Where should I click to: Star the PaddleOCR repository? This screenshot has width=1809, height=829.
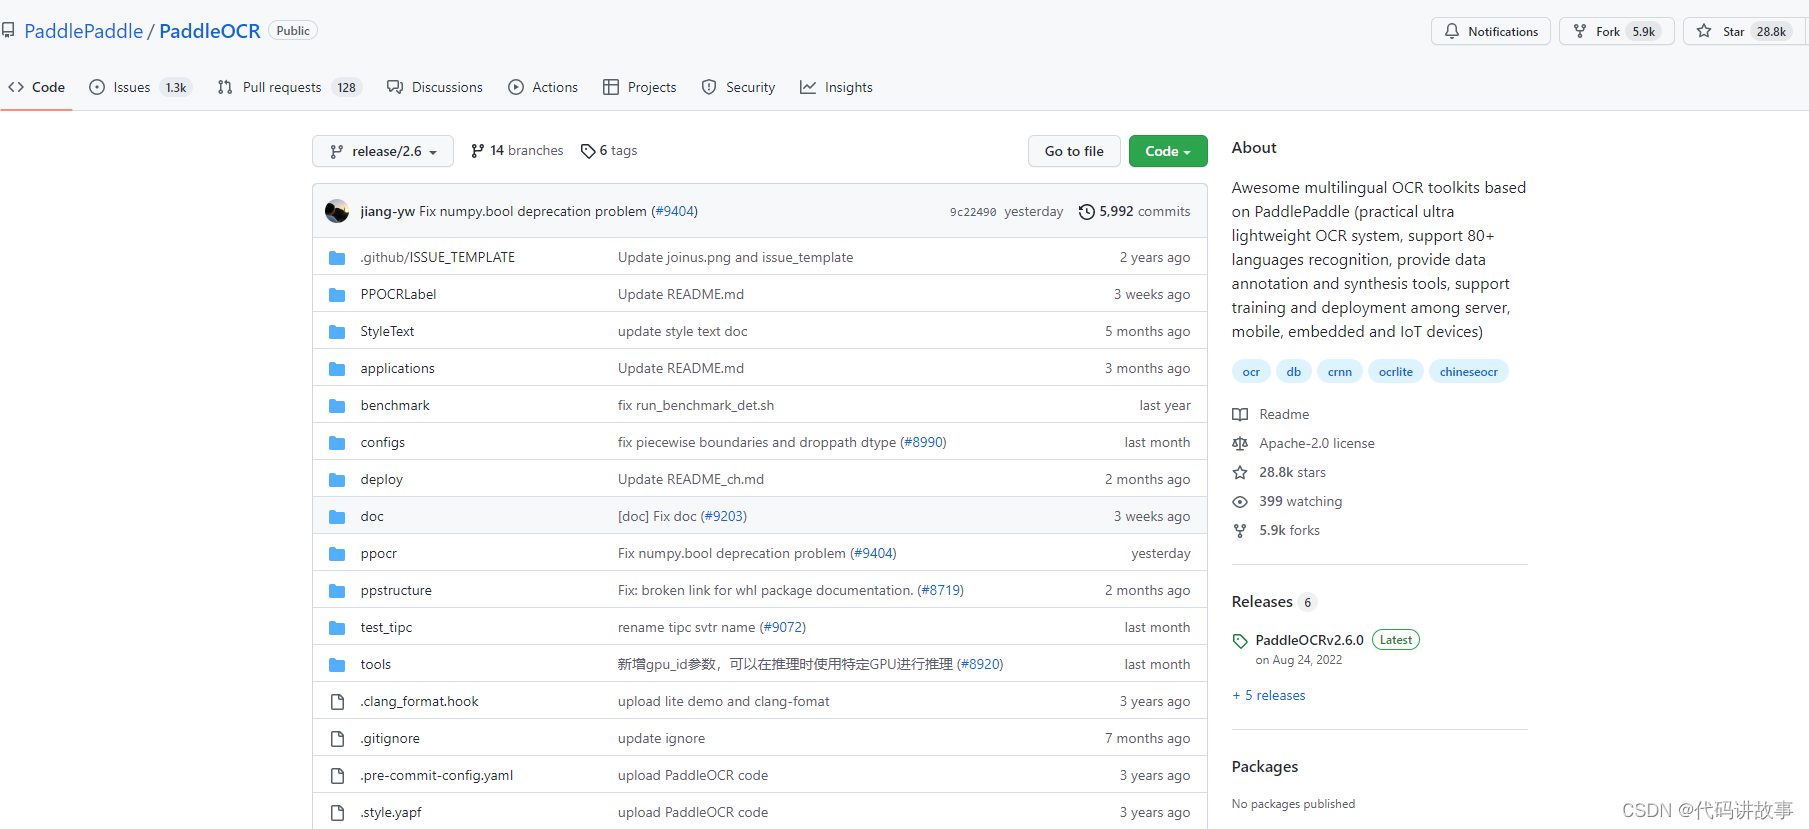pyautogui.click(x=1744, y=31)
